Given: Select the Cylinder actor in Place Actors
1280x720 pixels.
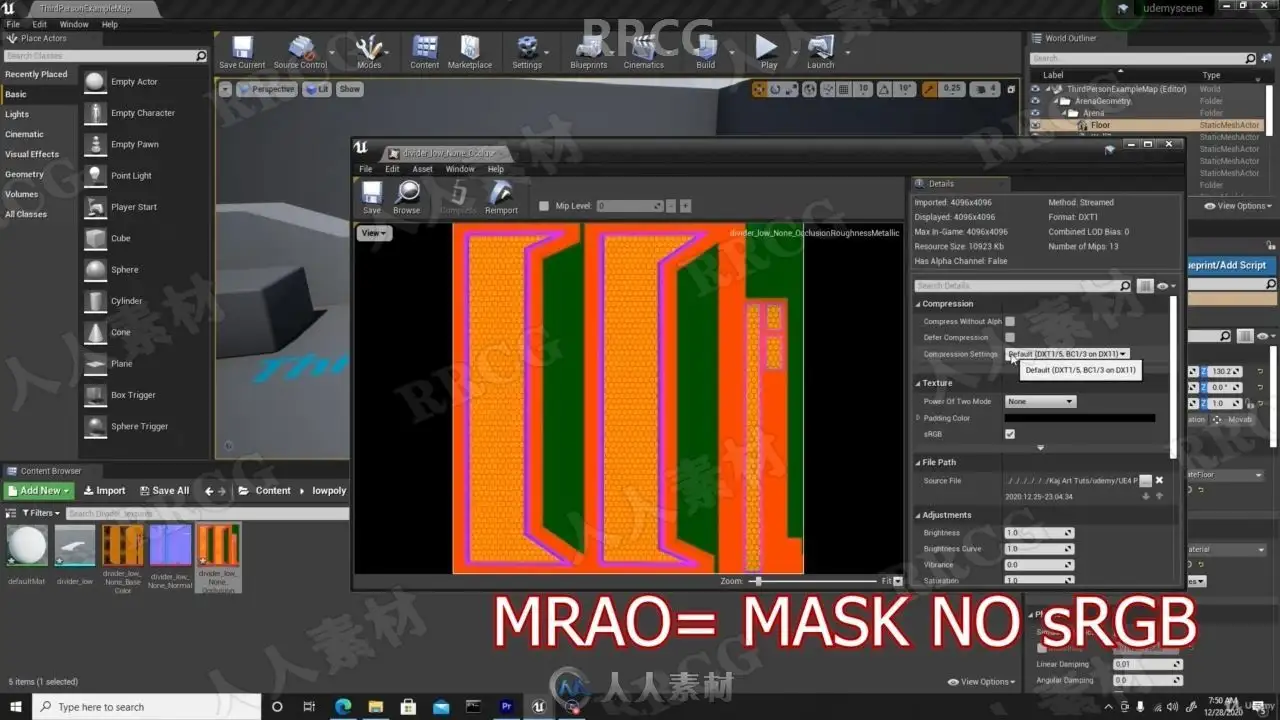Looking at the screenshot, I should (x=127, y=301).
